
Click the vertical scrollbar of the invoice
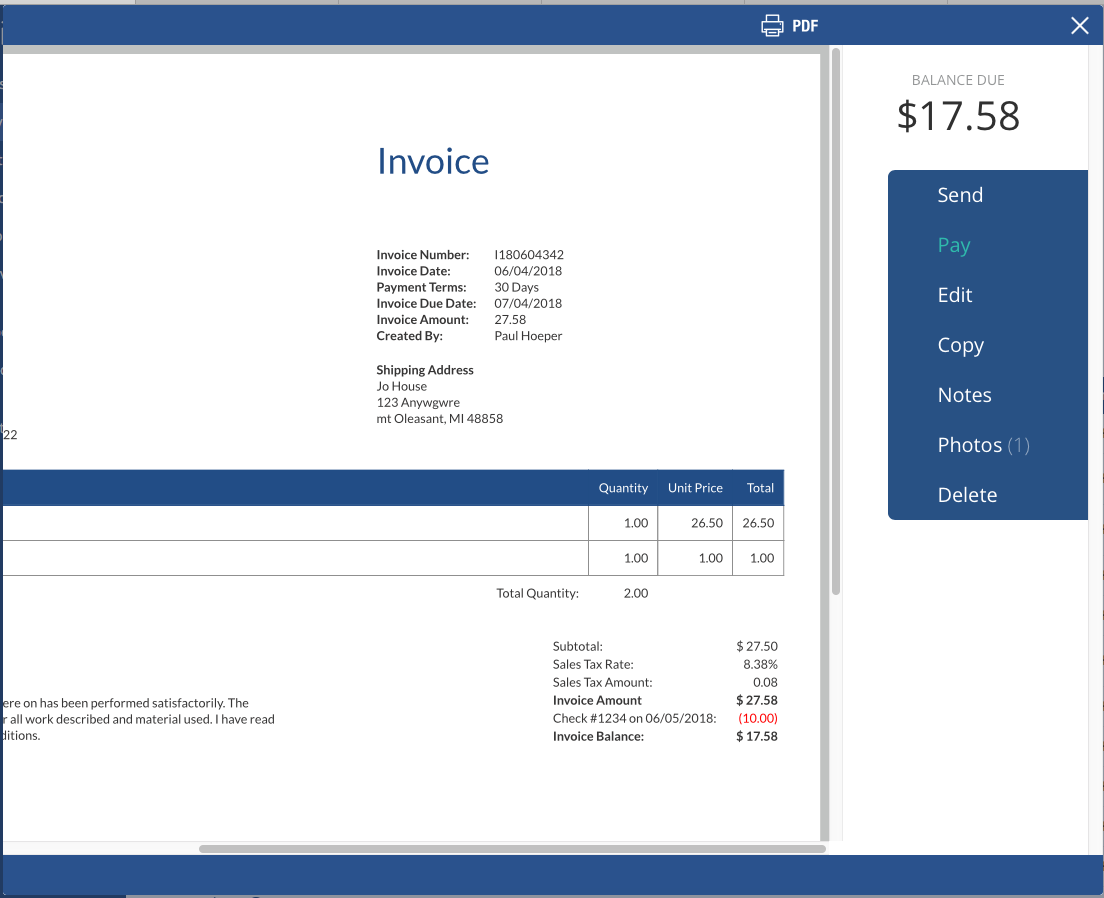[835, 320]
